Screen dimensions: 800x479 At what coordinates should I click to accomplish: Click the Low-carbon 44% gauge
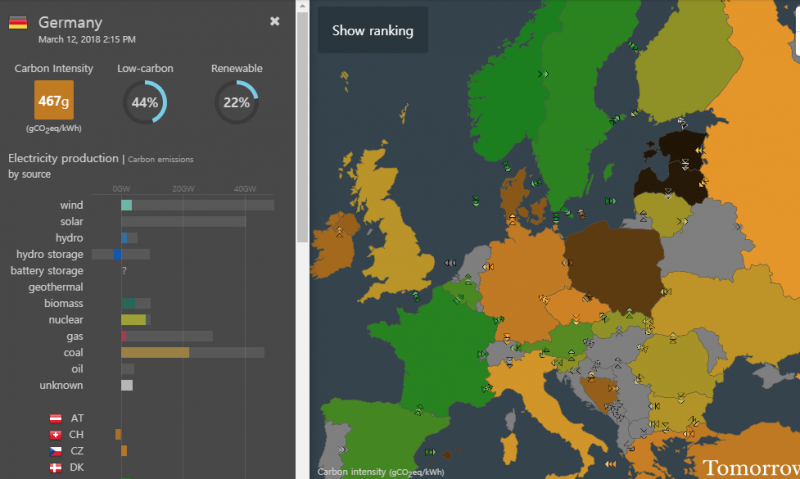coord(145,102)
